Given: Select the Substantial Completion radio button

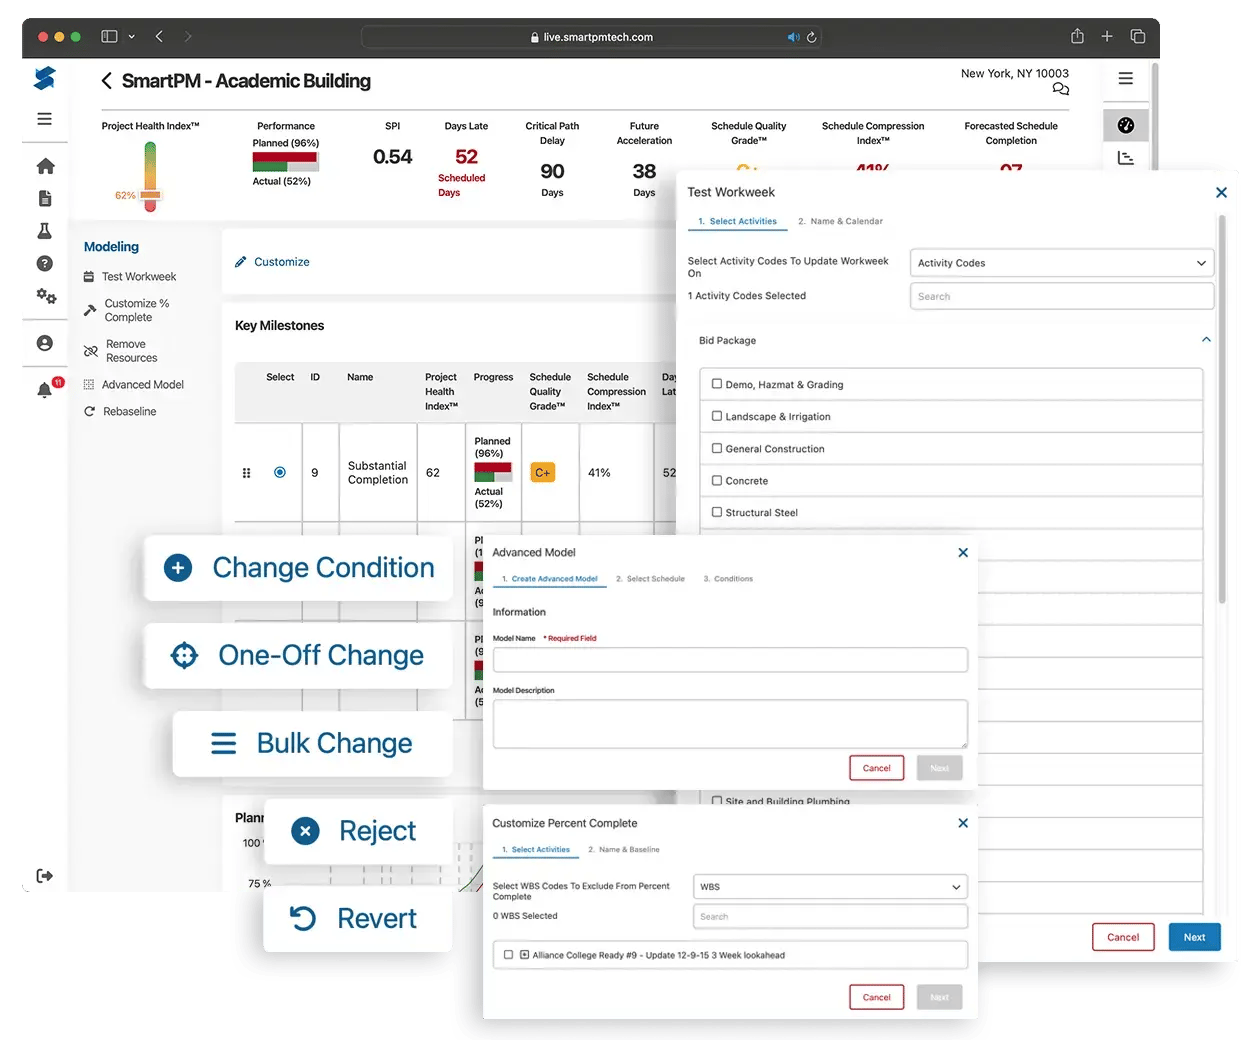Looking at the screenshot, I should coord(280,473).
